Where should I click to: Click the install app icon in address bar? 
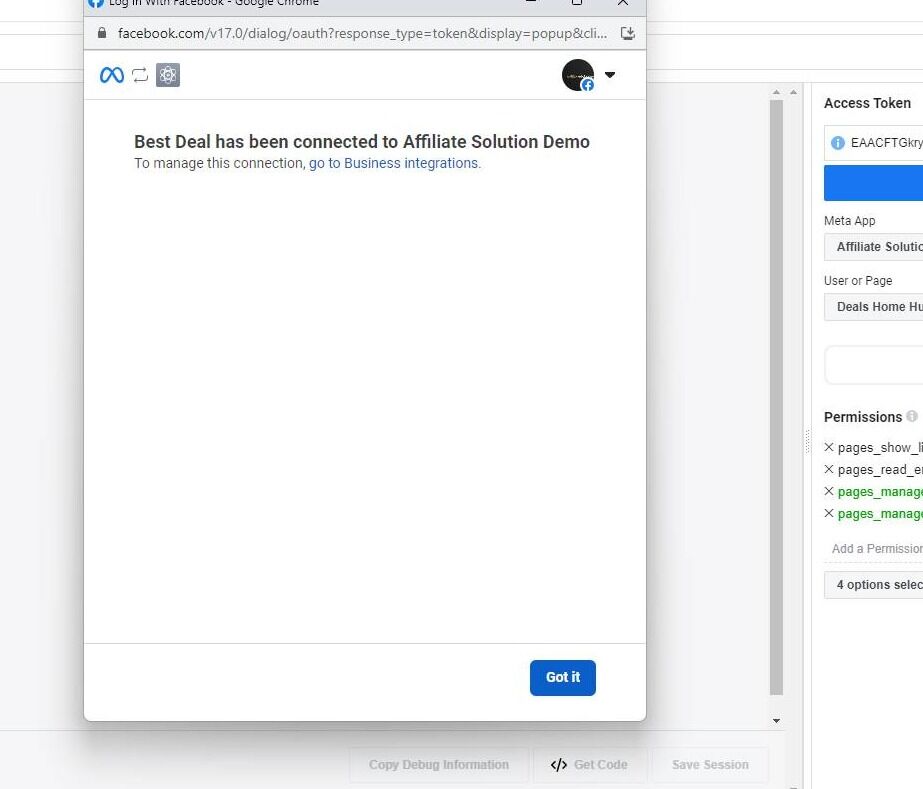pos(627,33)
